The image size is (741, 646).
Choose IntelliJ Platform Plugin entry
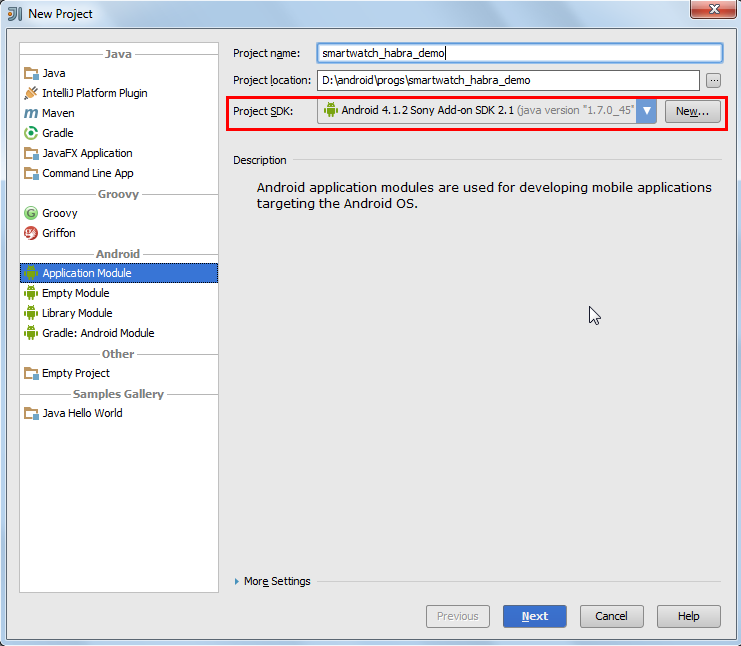click(x=119, y=93)
